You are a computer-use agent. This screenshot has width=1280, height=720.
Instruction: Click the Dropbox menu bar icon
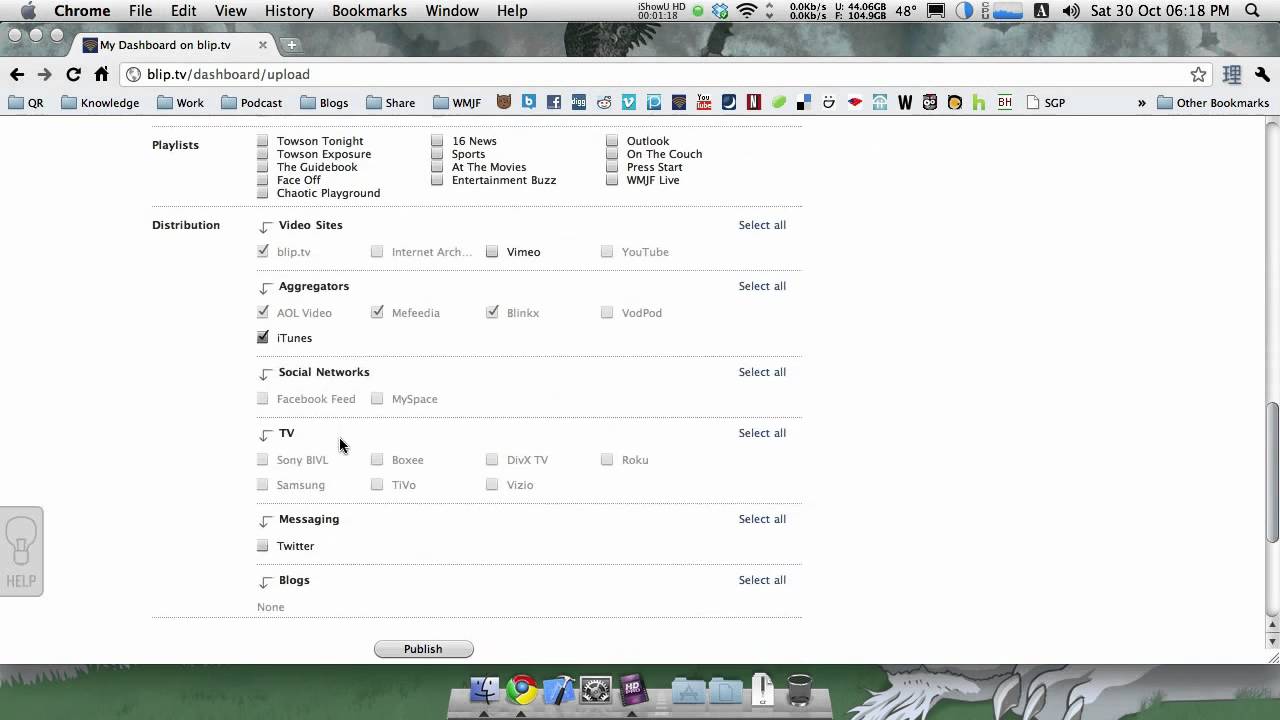[x=720, y=11]
